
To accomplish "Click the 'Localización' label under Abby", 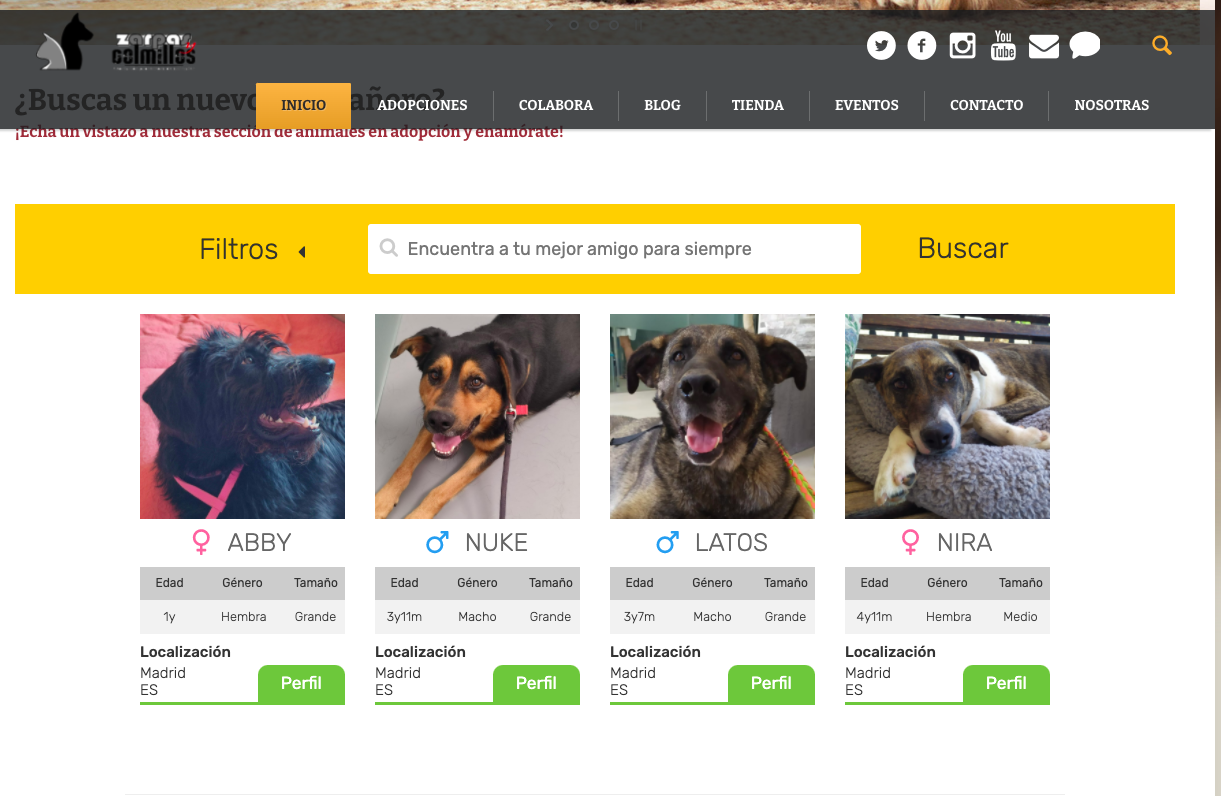I will pos(185,652).
